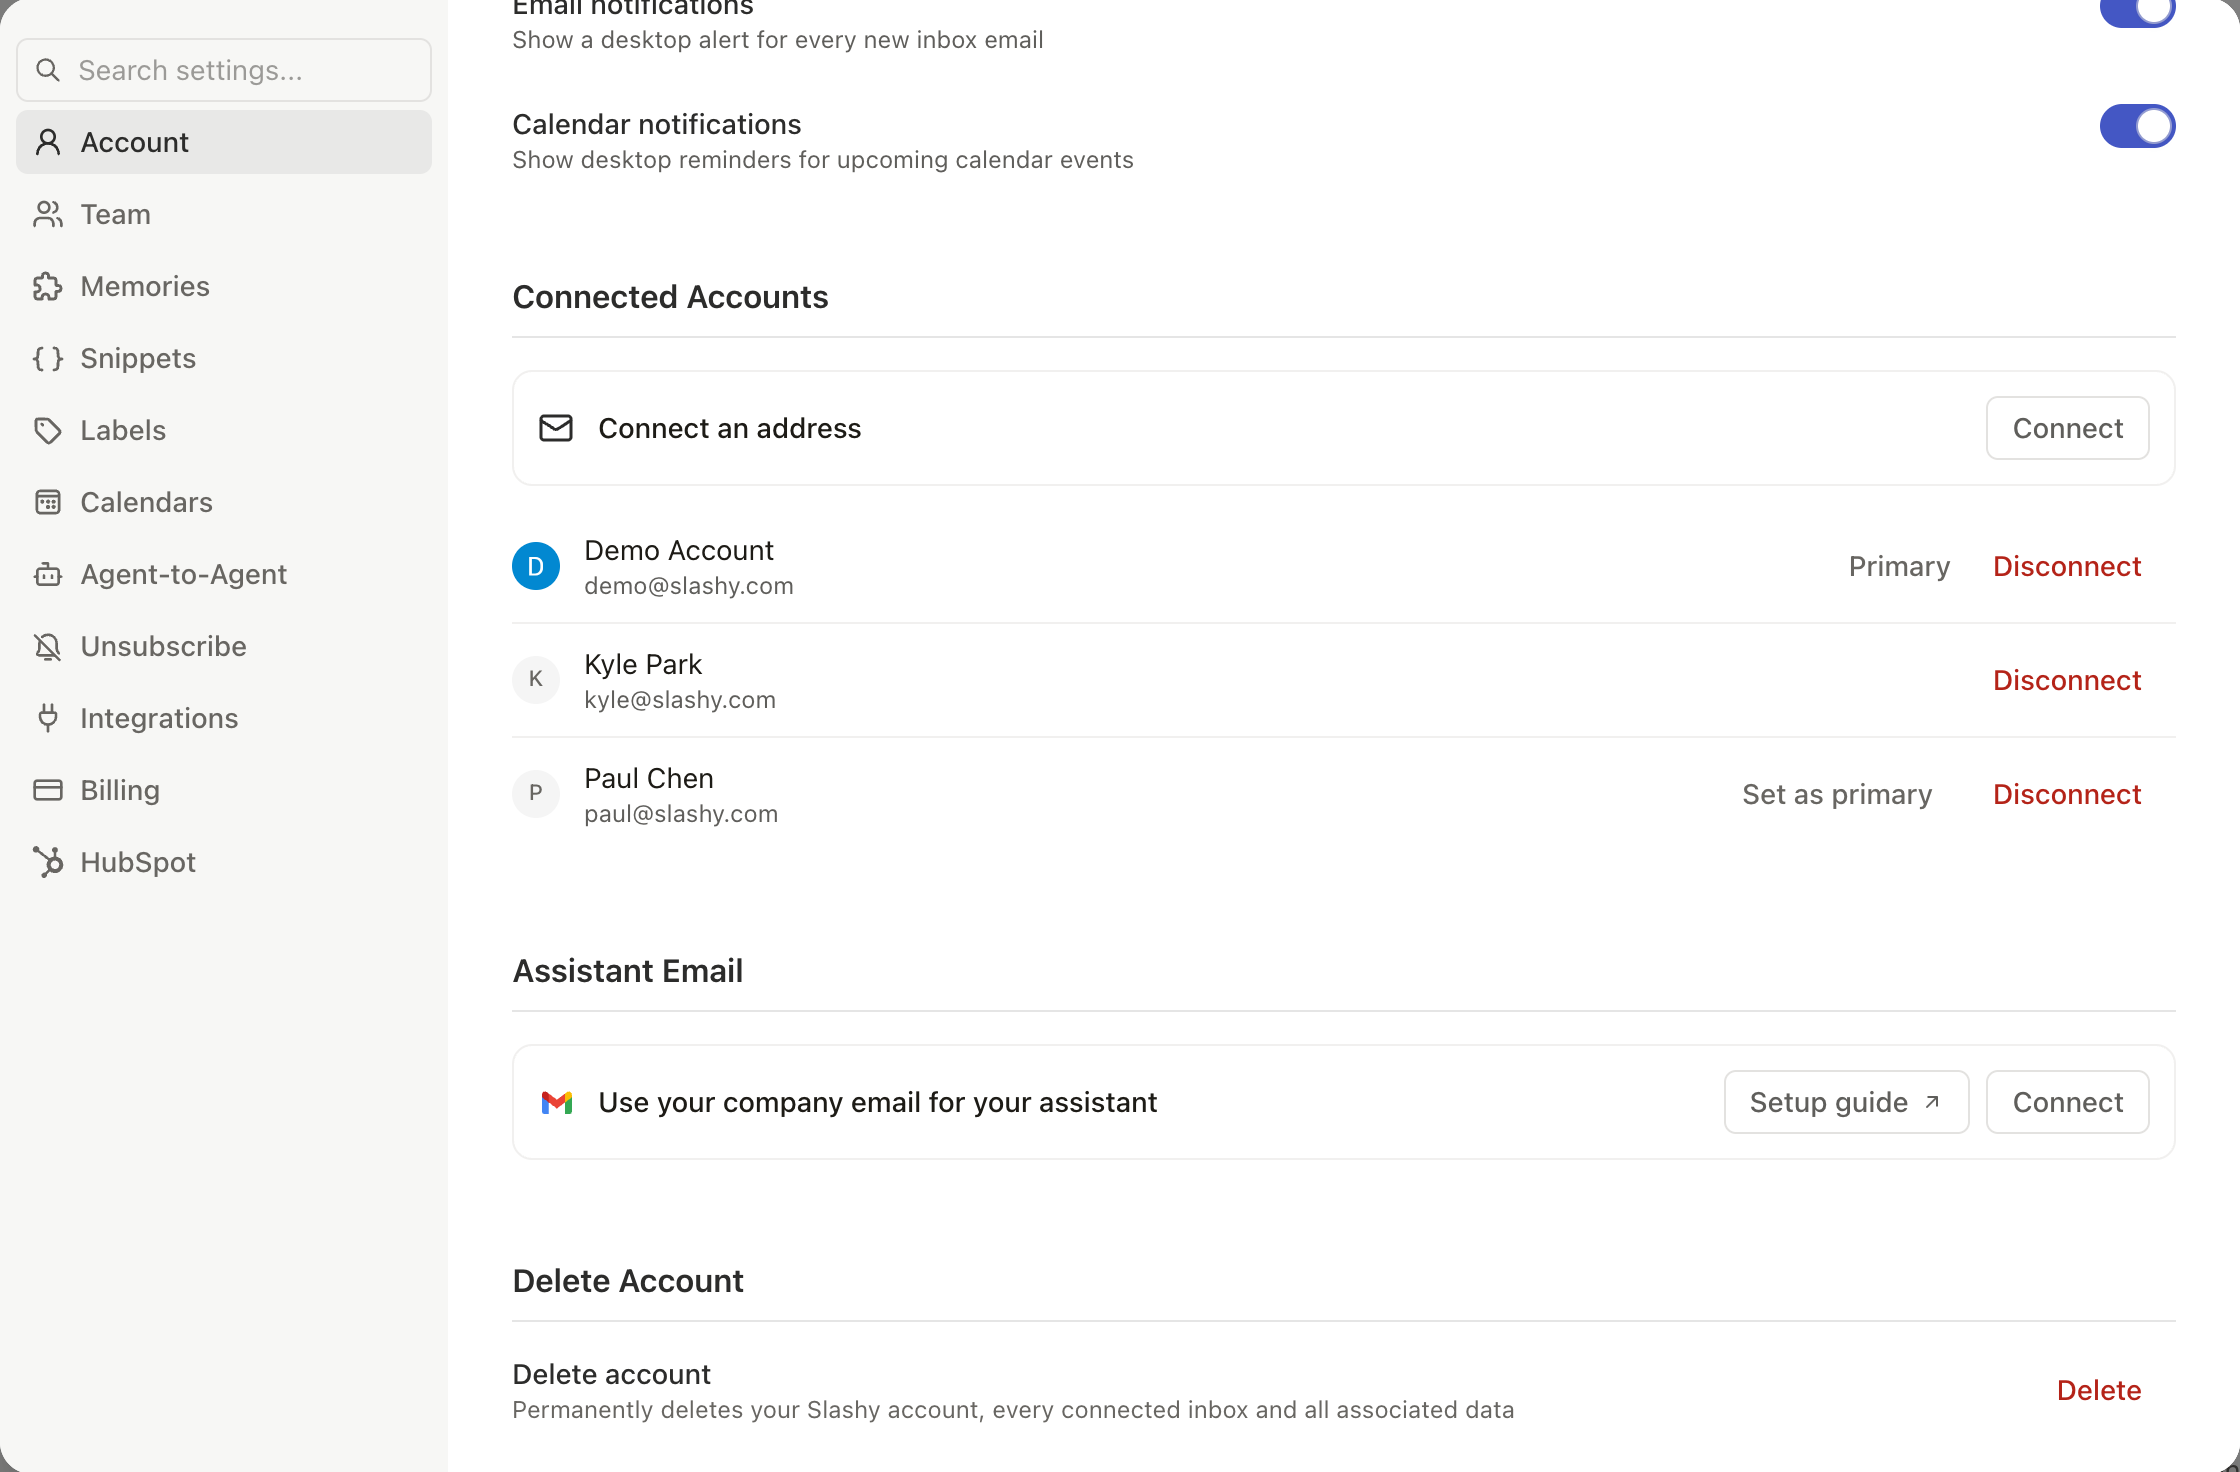Click the search magnifier icon
Image resolution: width=2240 pixels, height=1472 pixels.
click(x=47, y=70)
